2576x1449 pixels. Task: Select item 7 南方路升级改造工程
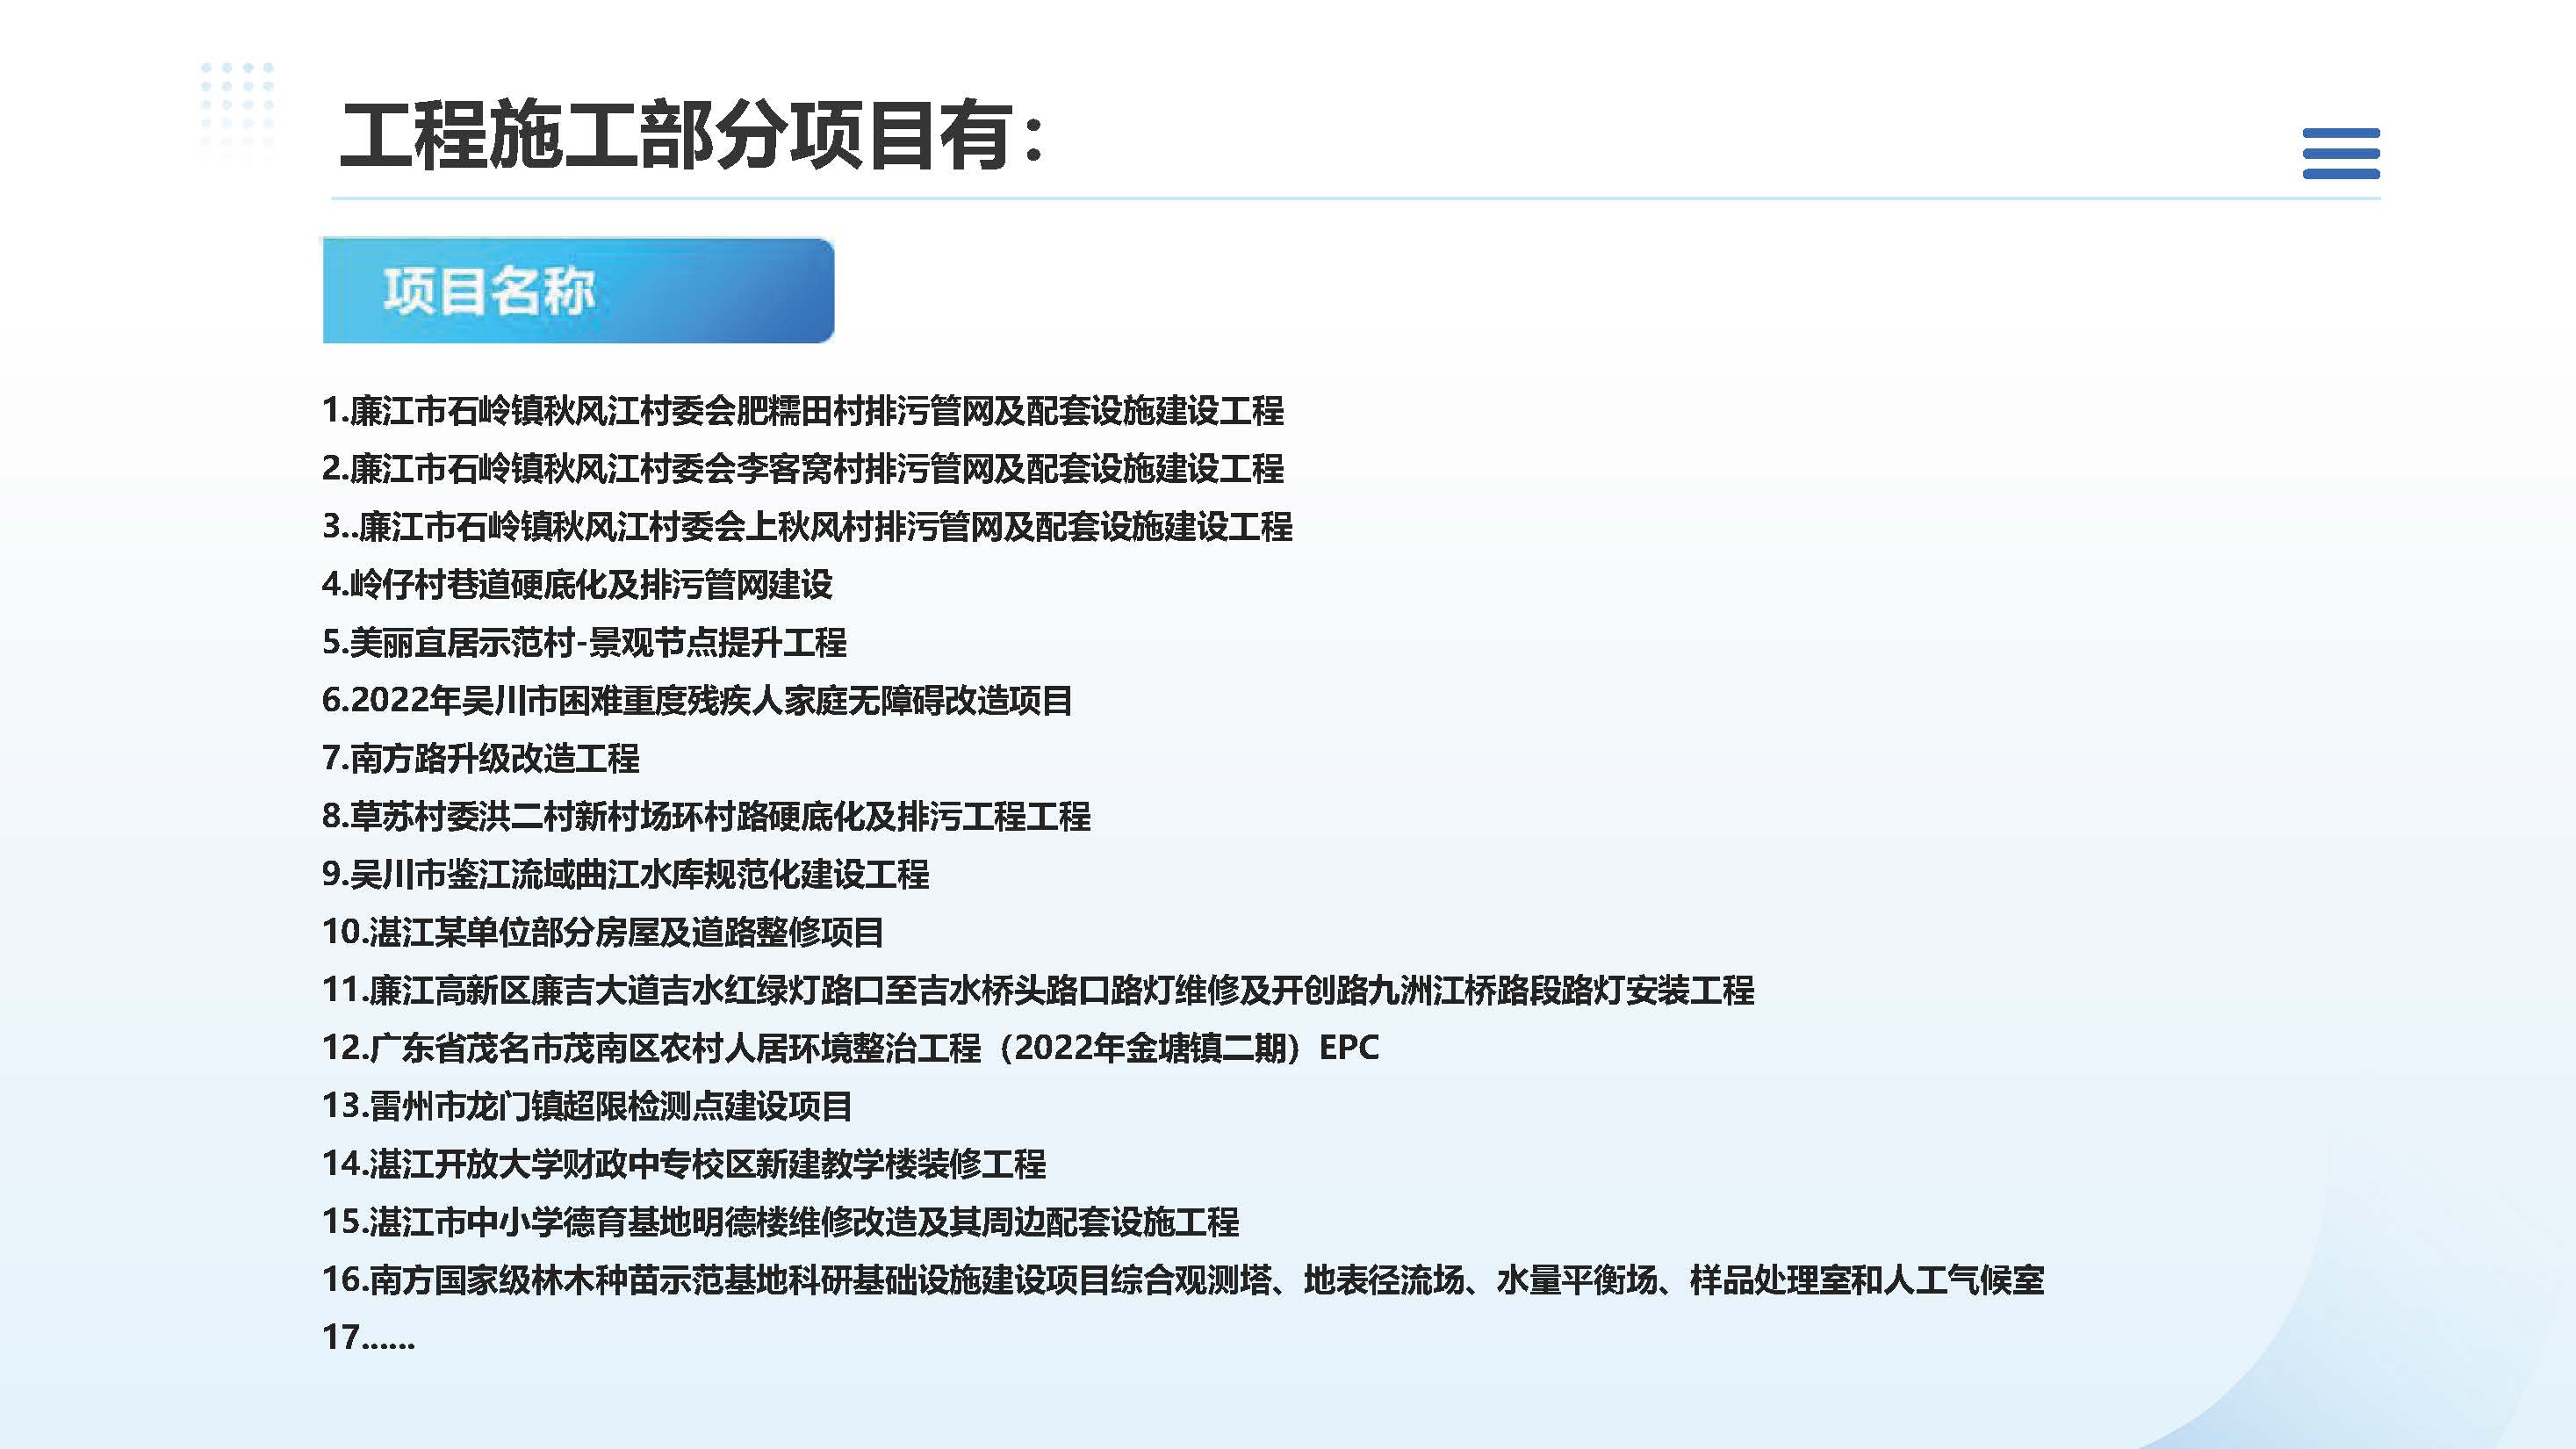[481, 758]
